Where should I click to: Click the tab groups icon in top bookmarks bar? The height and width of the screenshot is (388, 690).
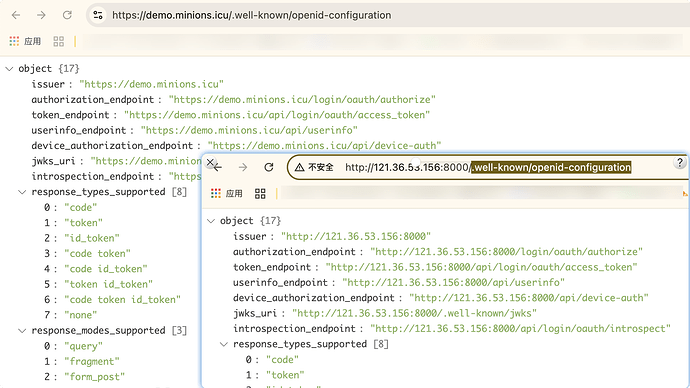[59, 41]
